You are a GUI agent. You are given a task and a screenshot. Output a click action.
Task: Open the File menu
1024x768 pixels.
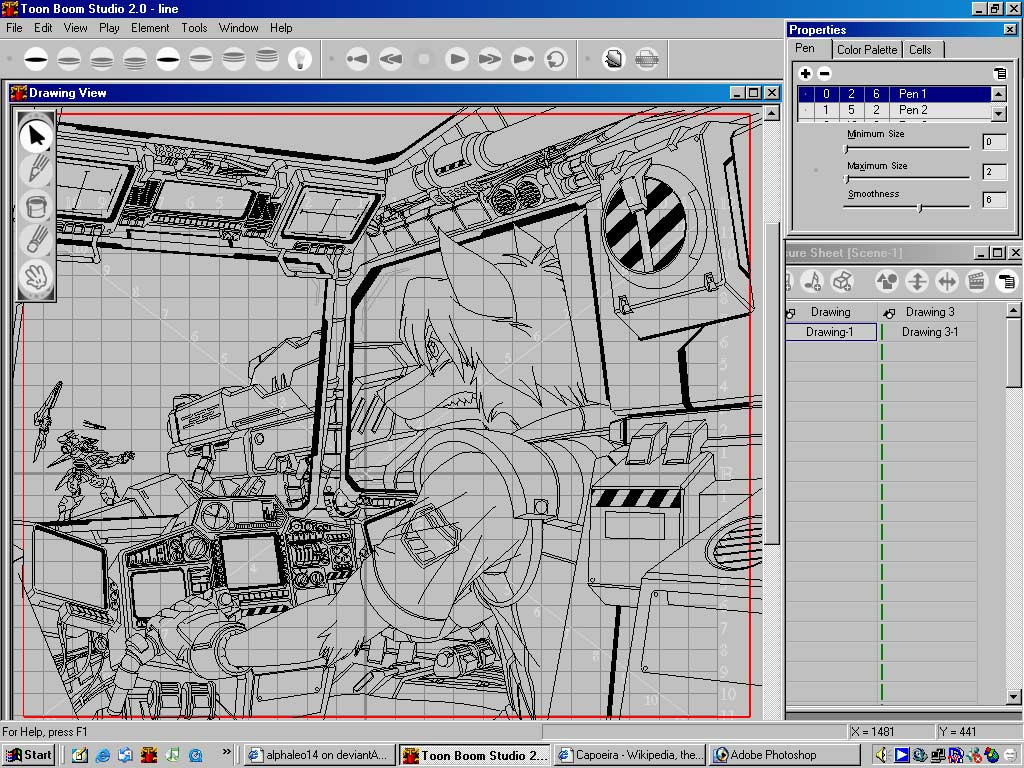14,28
